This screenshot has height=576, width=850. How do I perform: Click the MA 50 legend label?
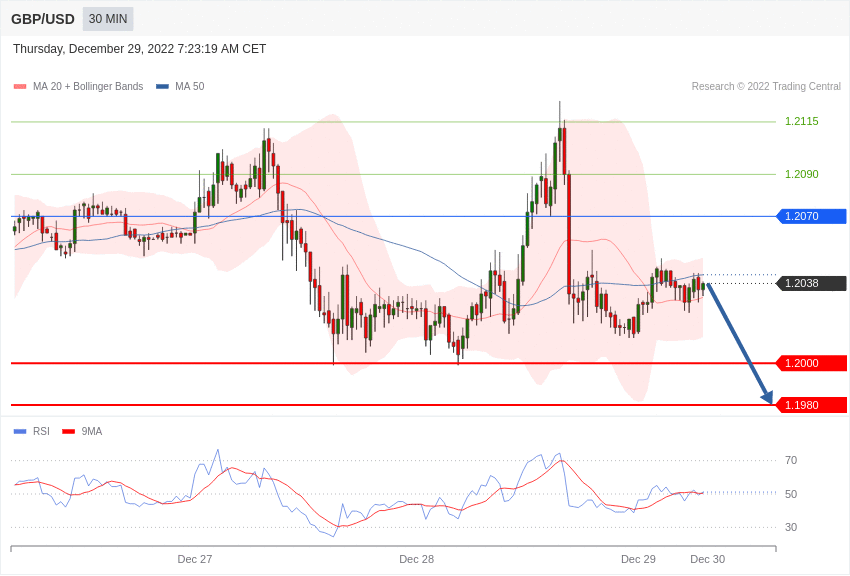190,86
